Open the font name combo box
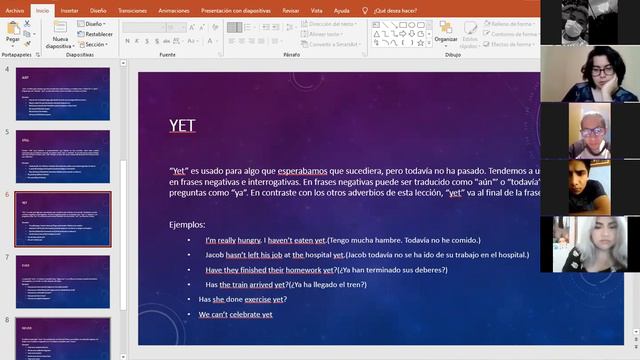 (144, 27)
